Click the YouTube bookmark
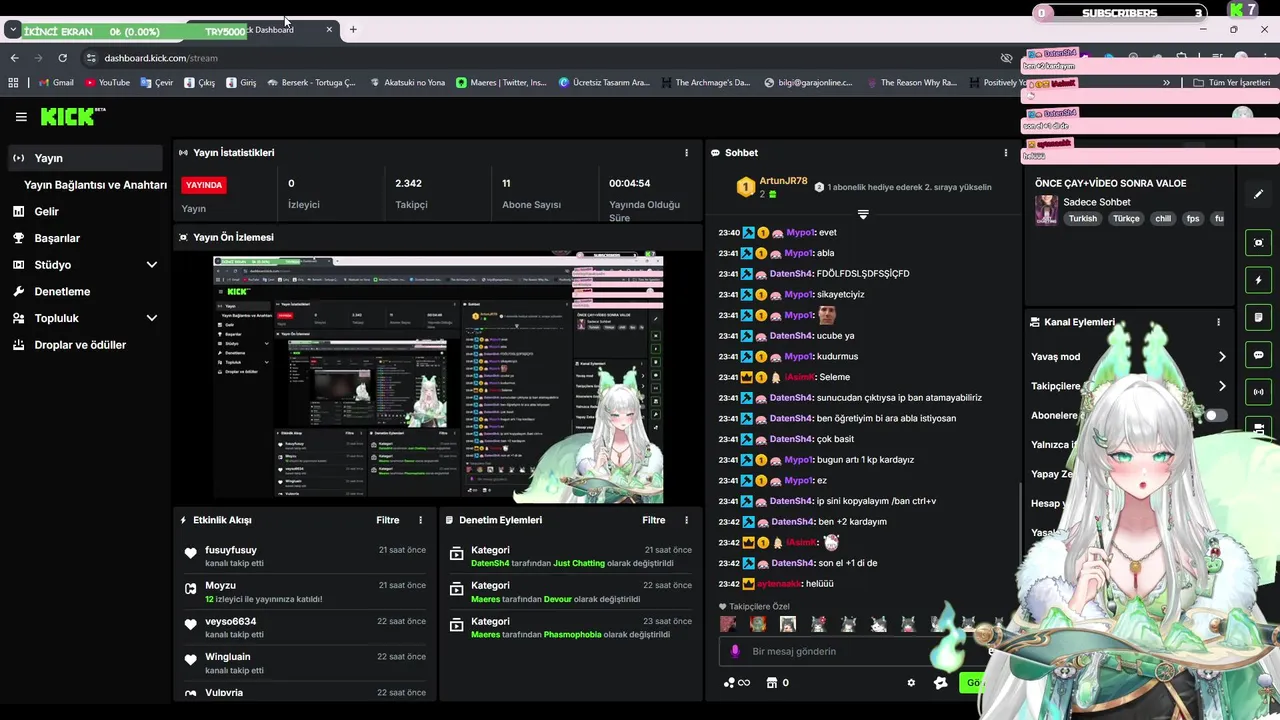 pyautogui.click(x=108, y=83)
